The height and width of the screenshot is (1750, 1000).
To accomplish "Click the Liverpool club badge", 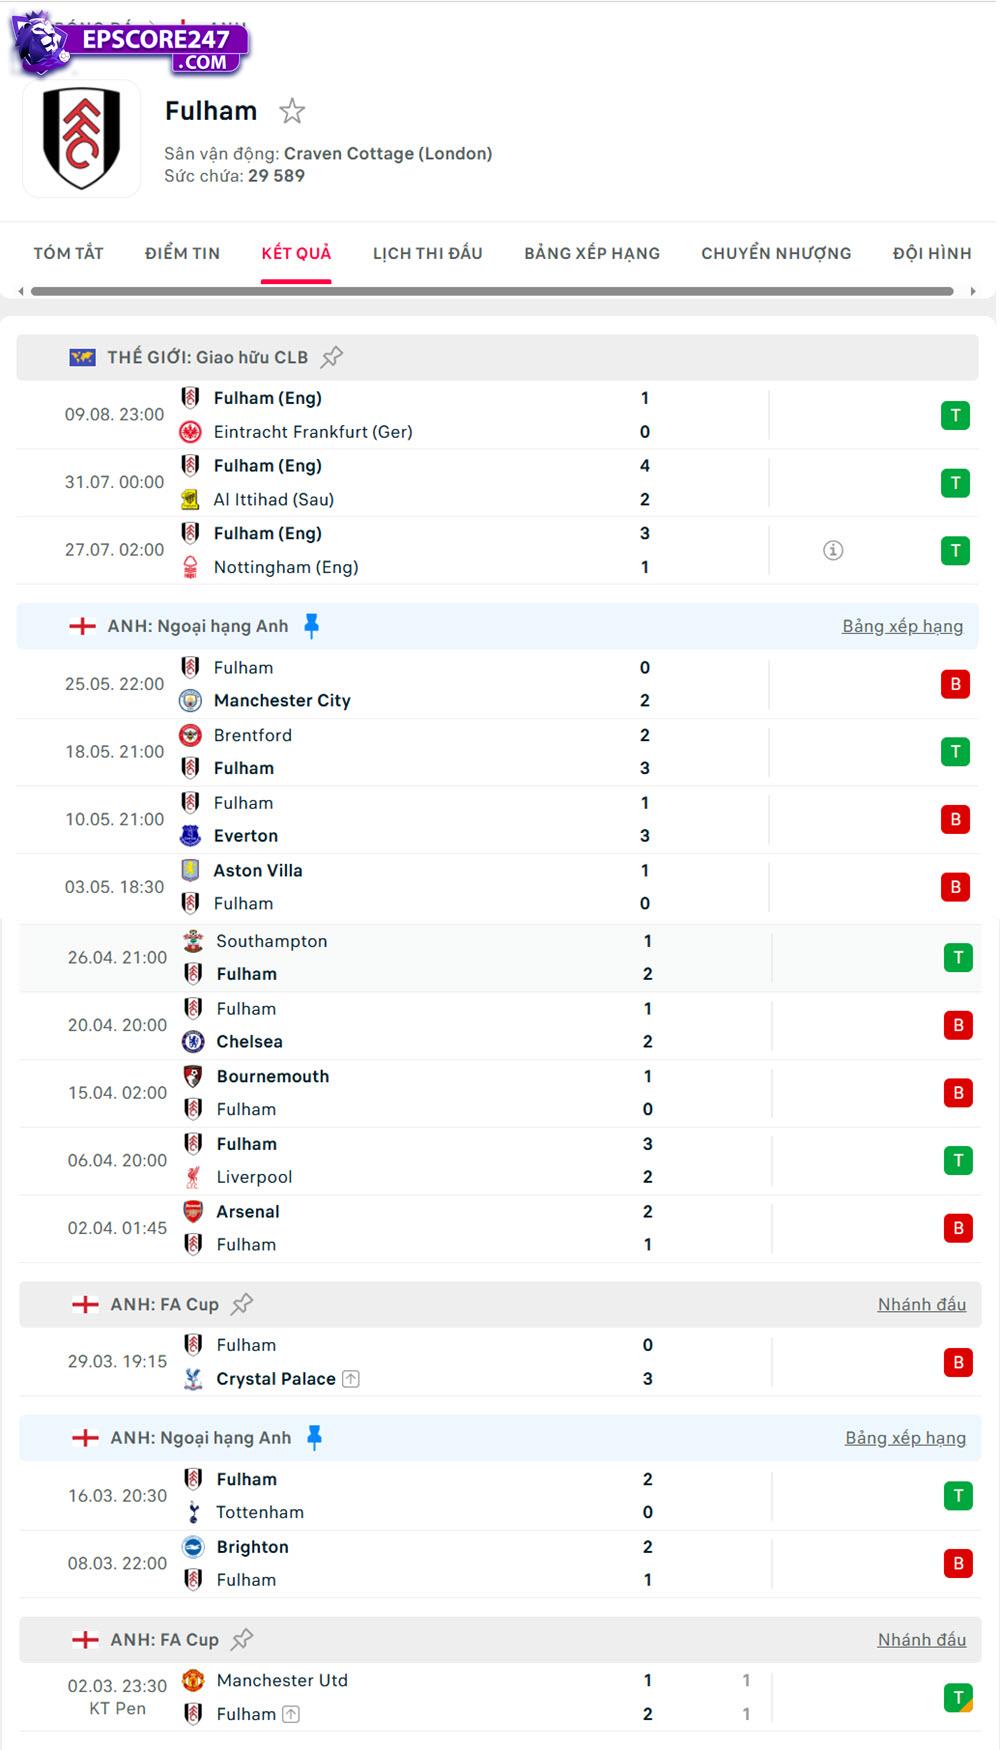I will coord(192,1177).
